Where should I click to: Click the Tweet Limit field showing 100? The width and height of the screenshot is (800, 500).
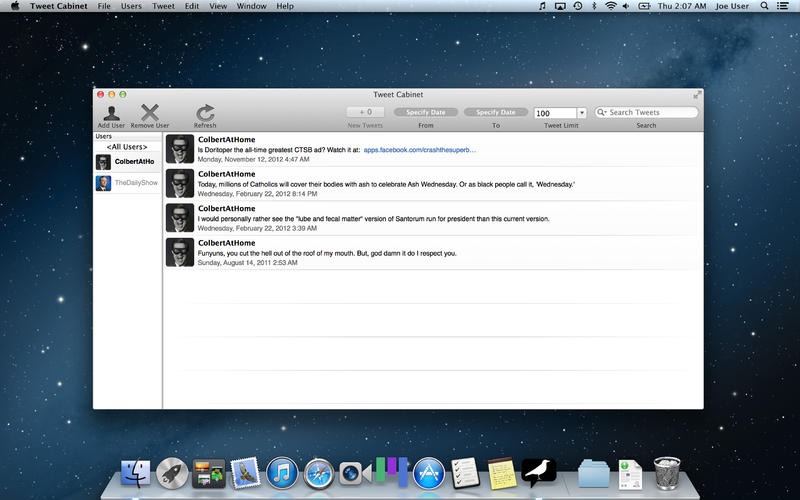click(x=555, y=113)
